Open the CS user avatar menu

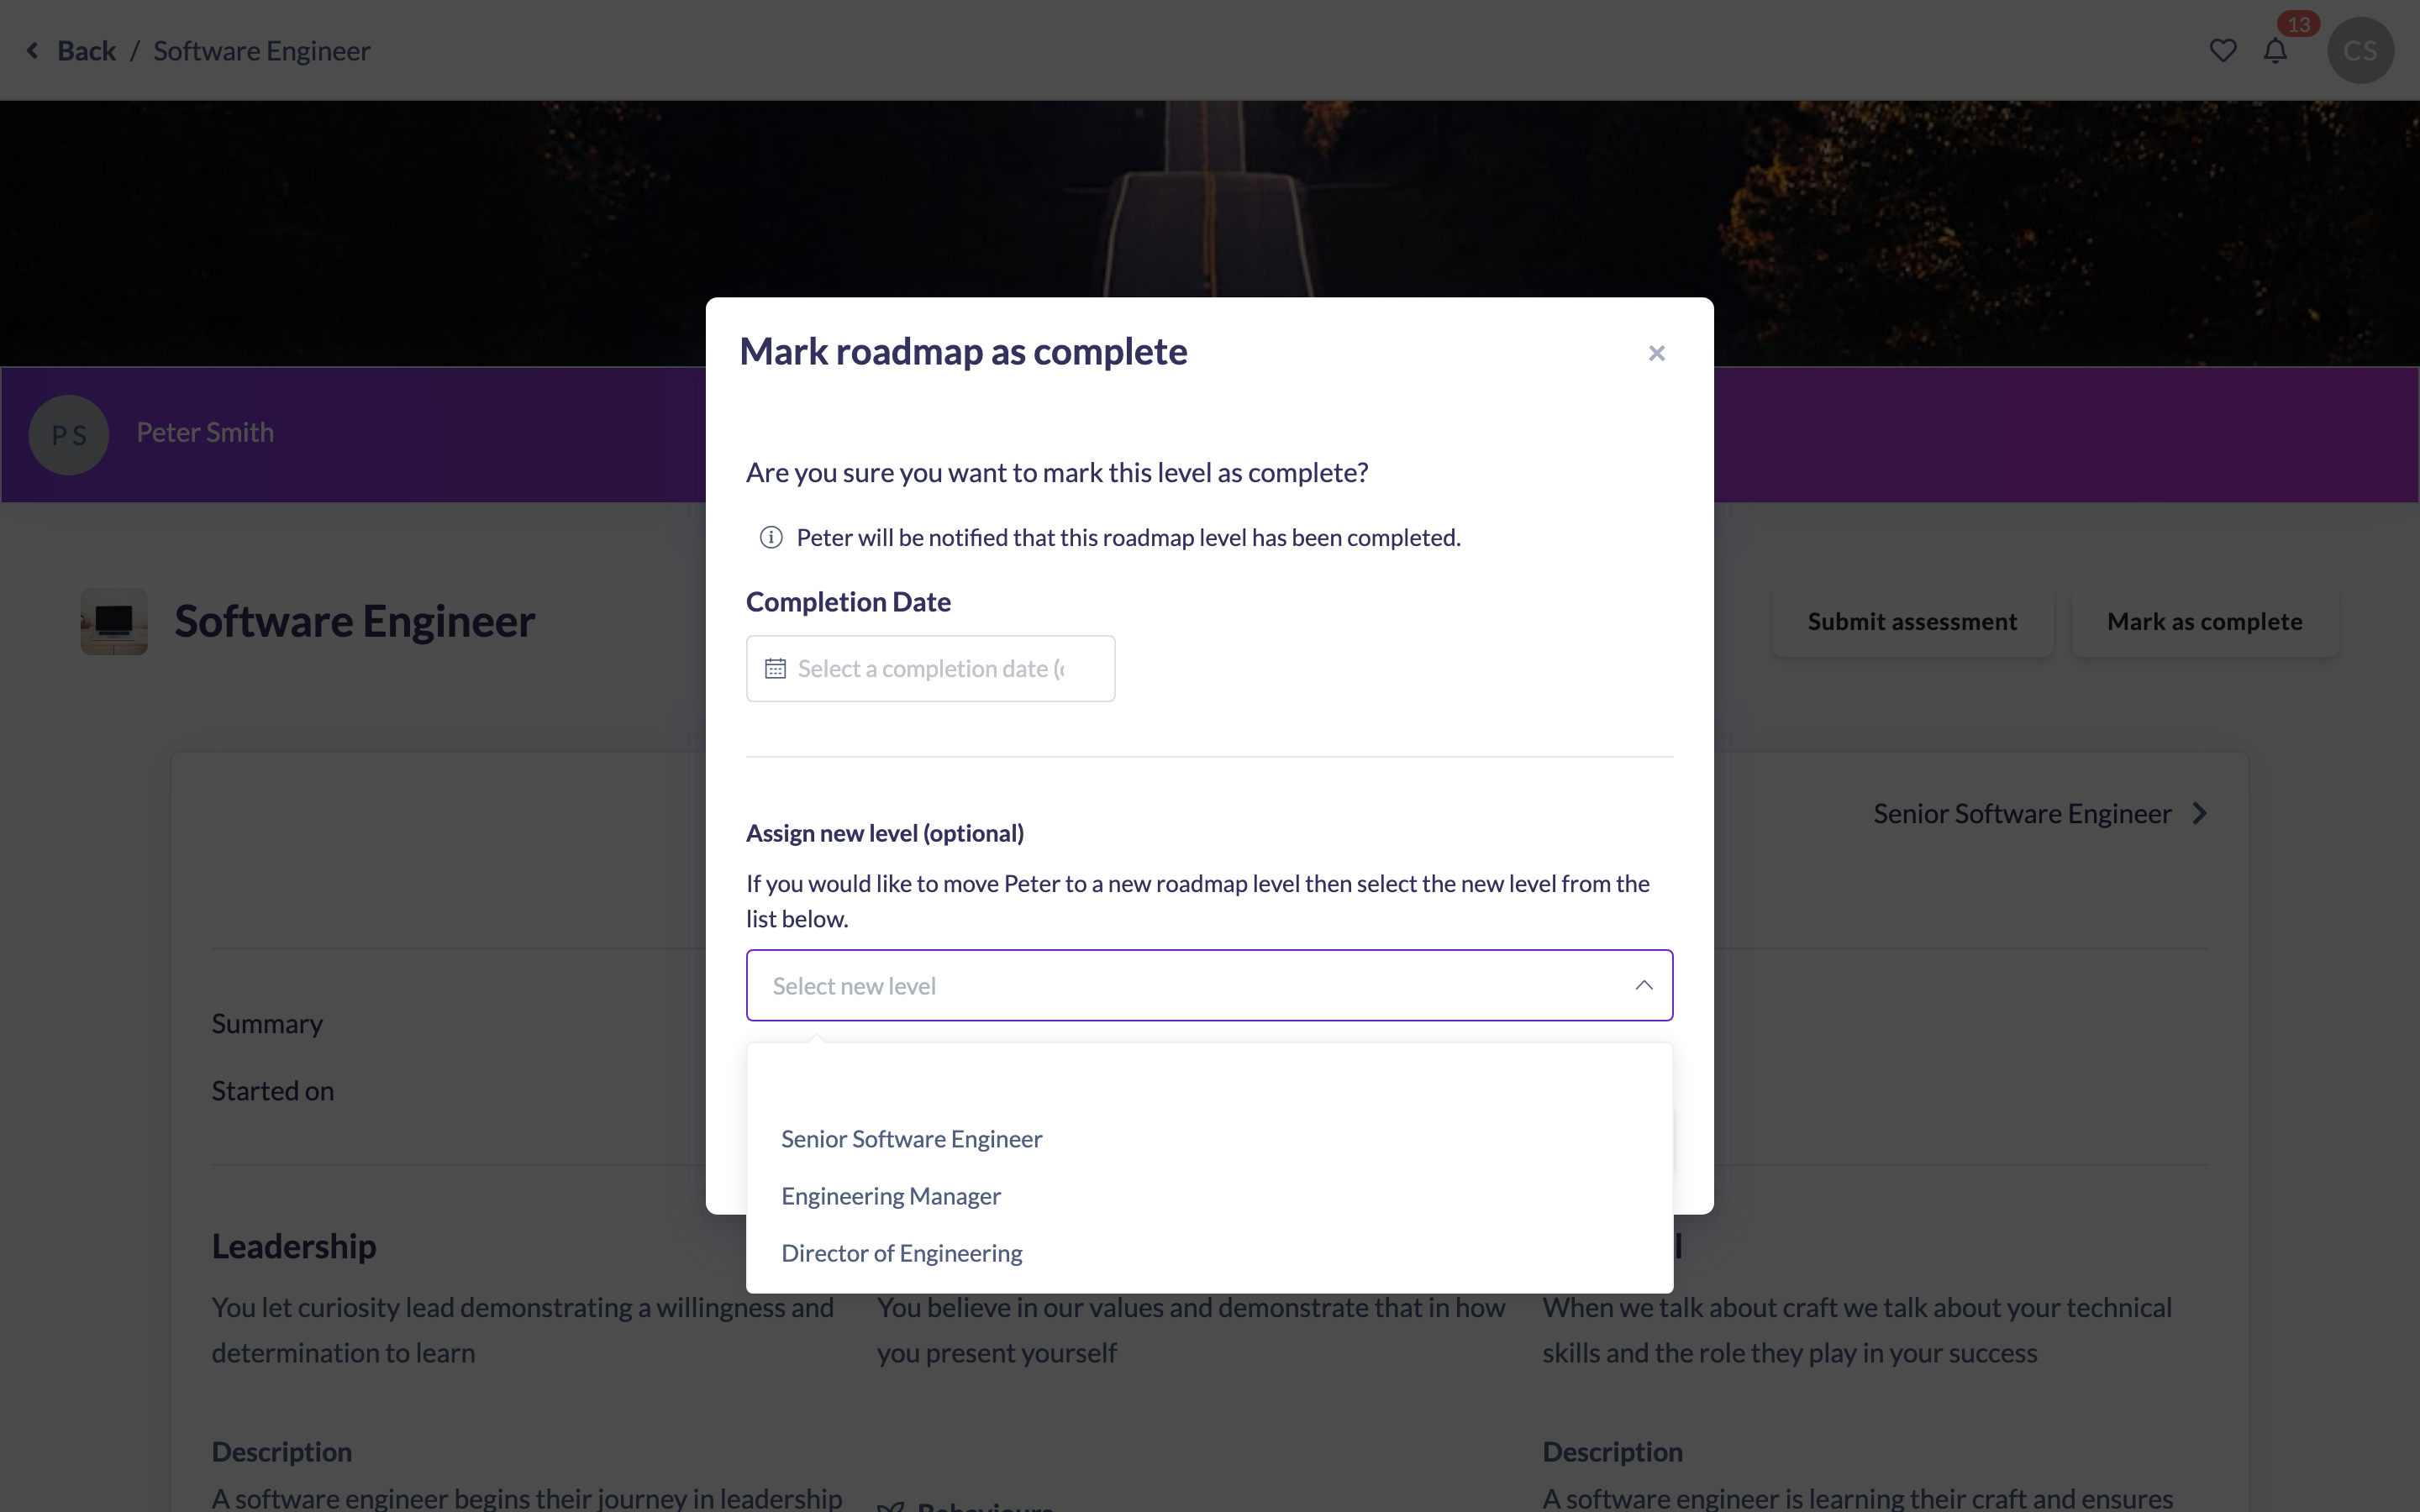2360,51
